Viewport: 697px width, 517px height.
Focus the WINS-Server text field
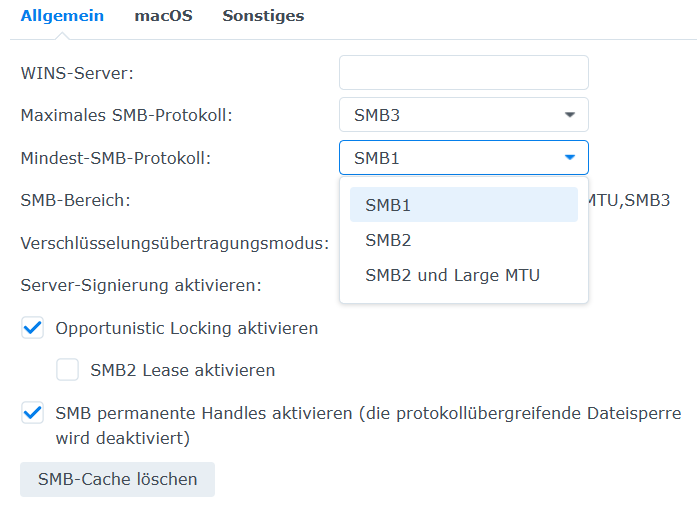(463, 72)
